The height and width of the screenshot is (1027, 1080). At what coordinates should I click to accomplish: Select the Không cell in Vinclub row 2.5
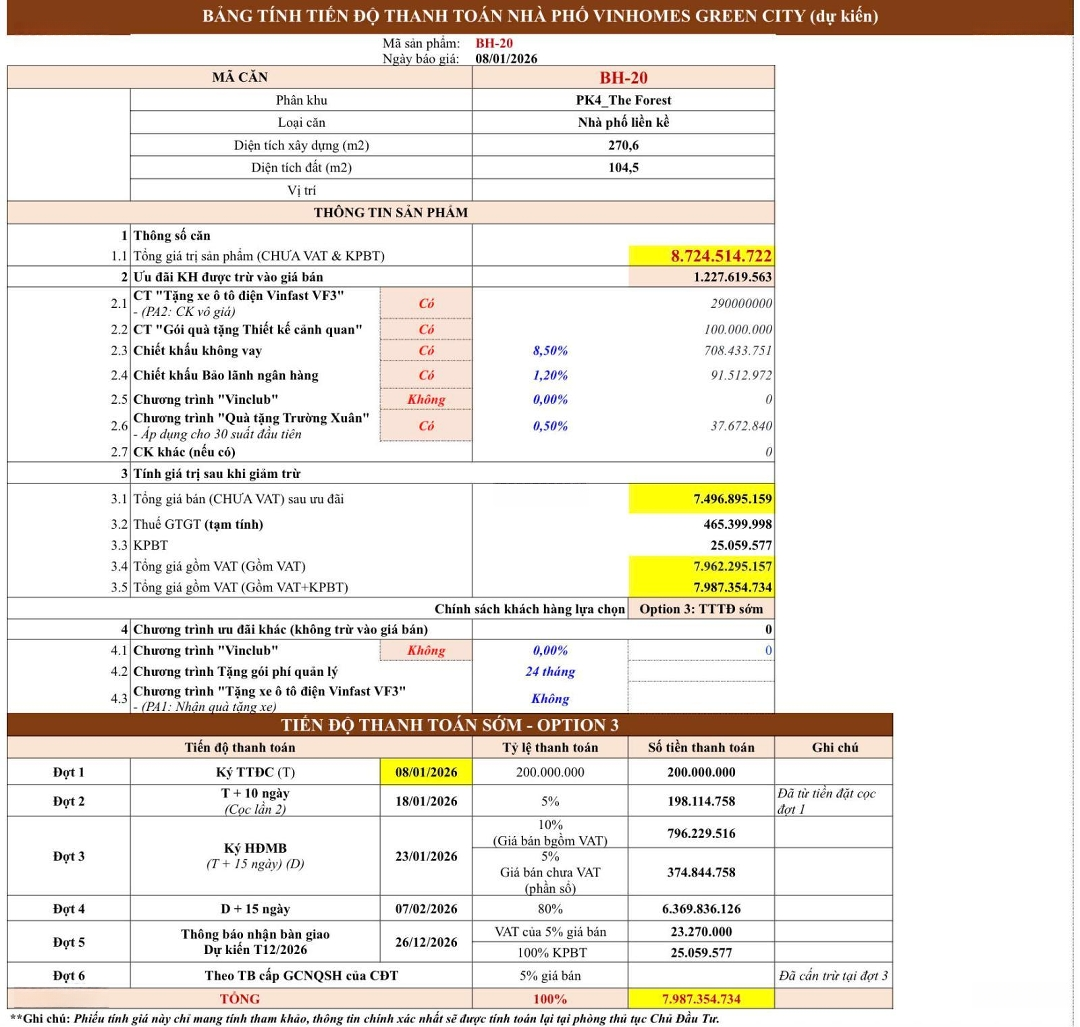click(426, 399)
